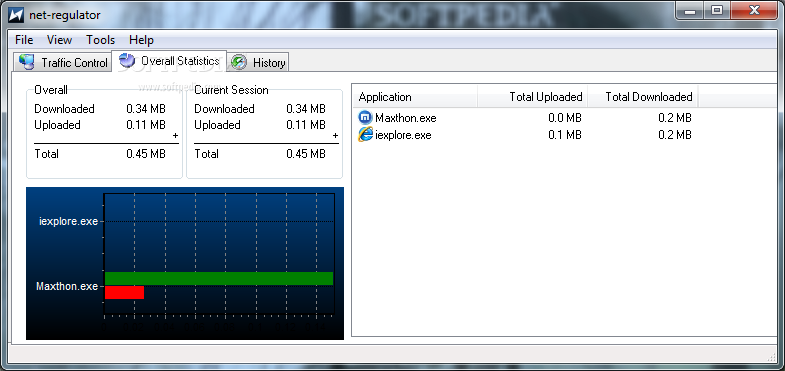Click the red Maxthon.exe upload bar

(124, 292)
